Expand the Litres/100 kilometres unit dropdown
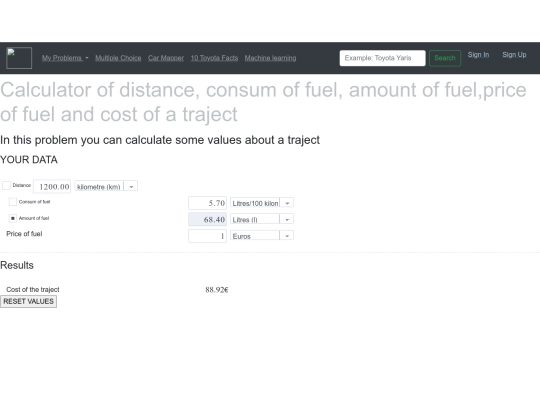The width and height of the screenshot is (540, 405). [262, 203]
